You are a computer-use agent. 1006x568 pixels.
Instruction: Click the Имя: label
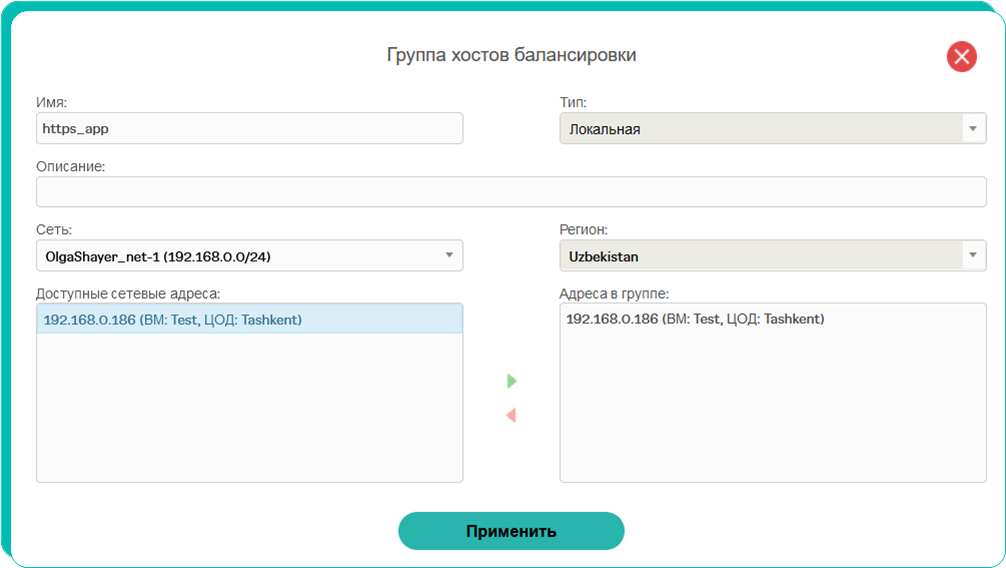[51, 102]
